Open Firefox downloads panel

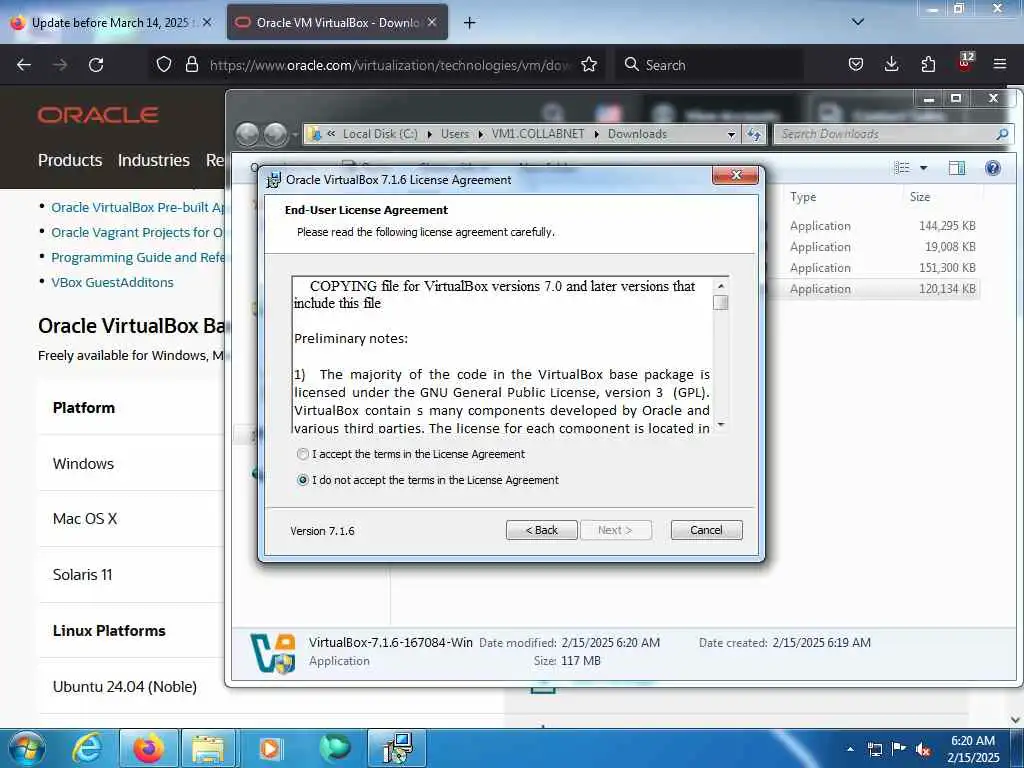(x=891, y=65)
